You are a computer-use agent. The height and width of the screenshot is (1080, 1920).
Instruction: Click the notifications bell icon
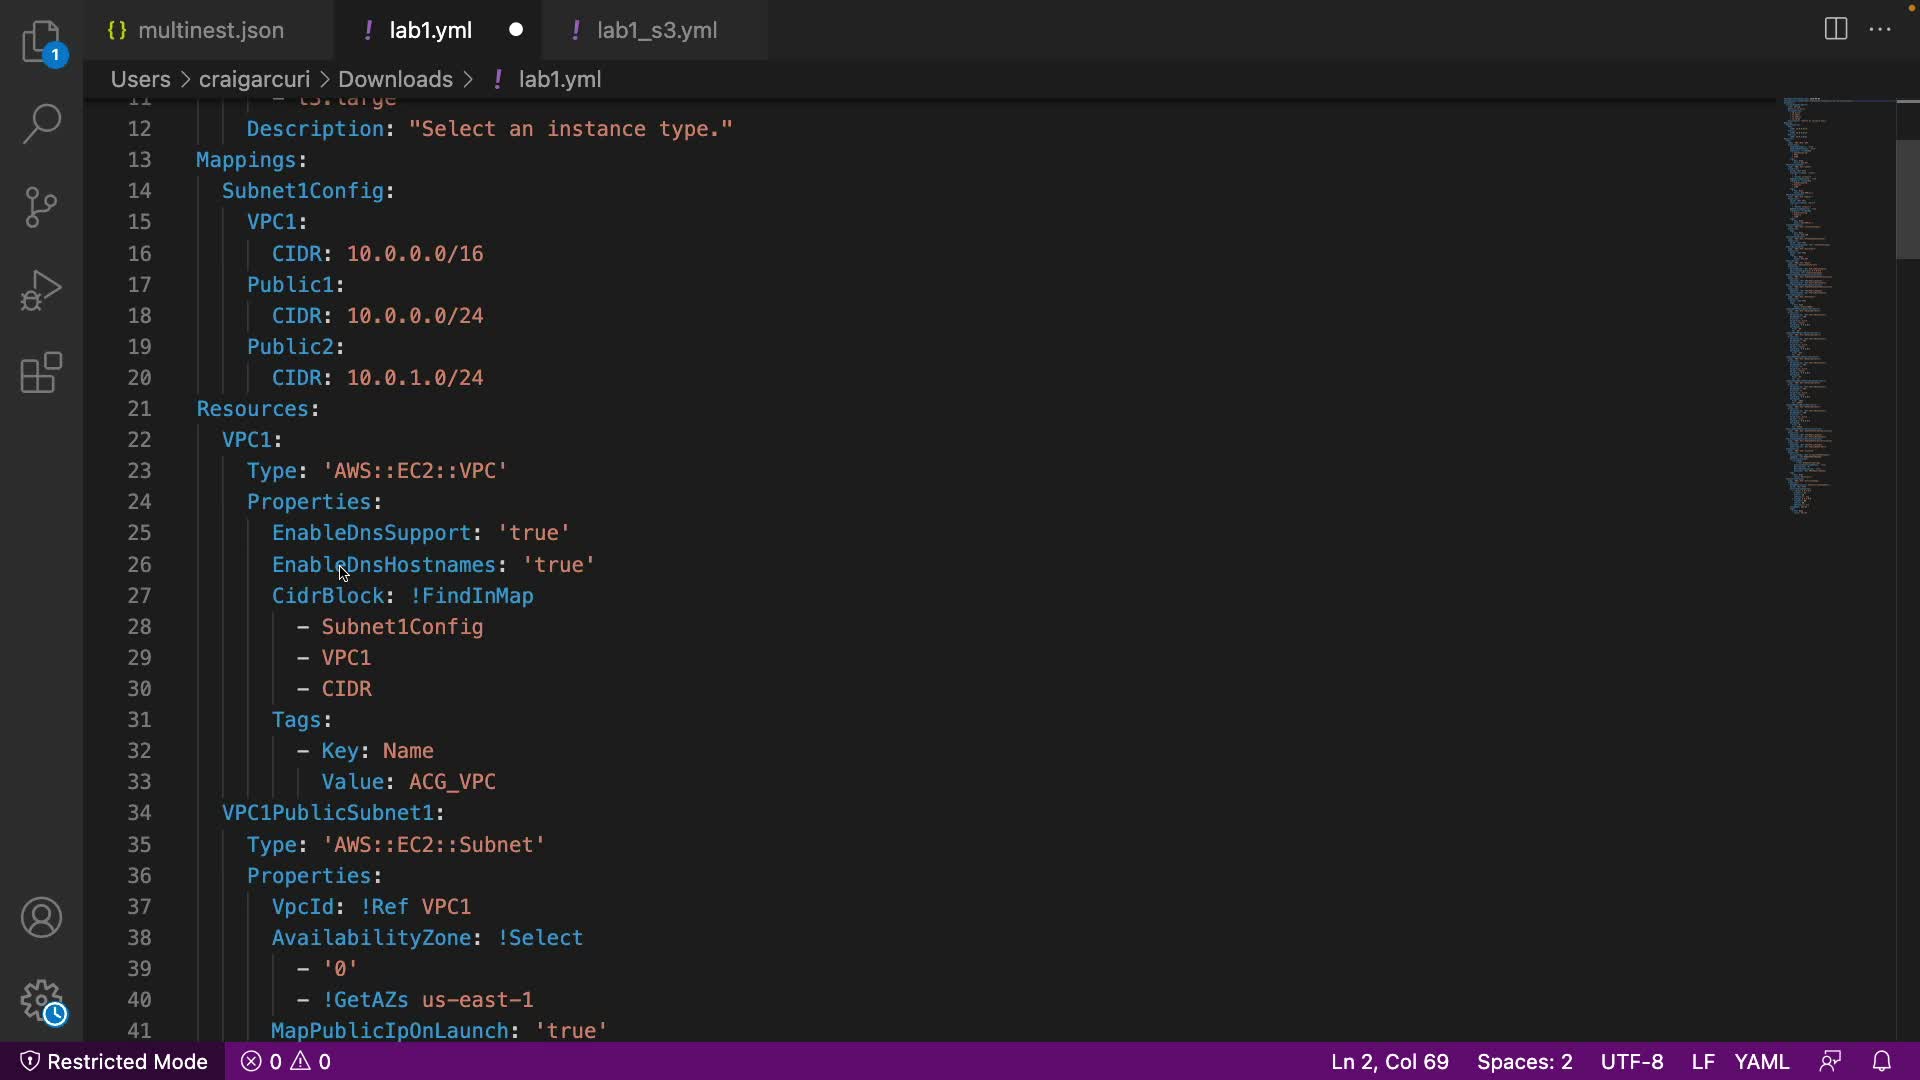point(1881,1061)
